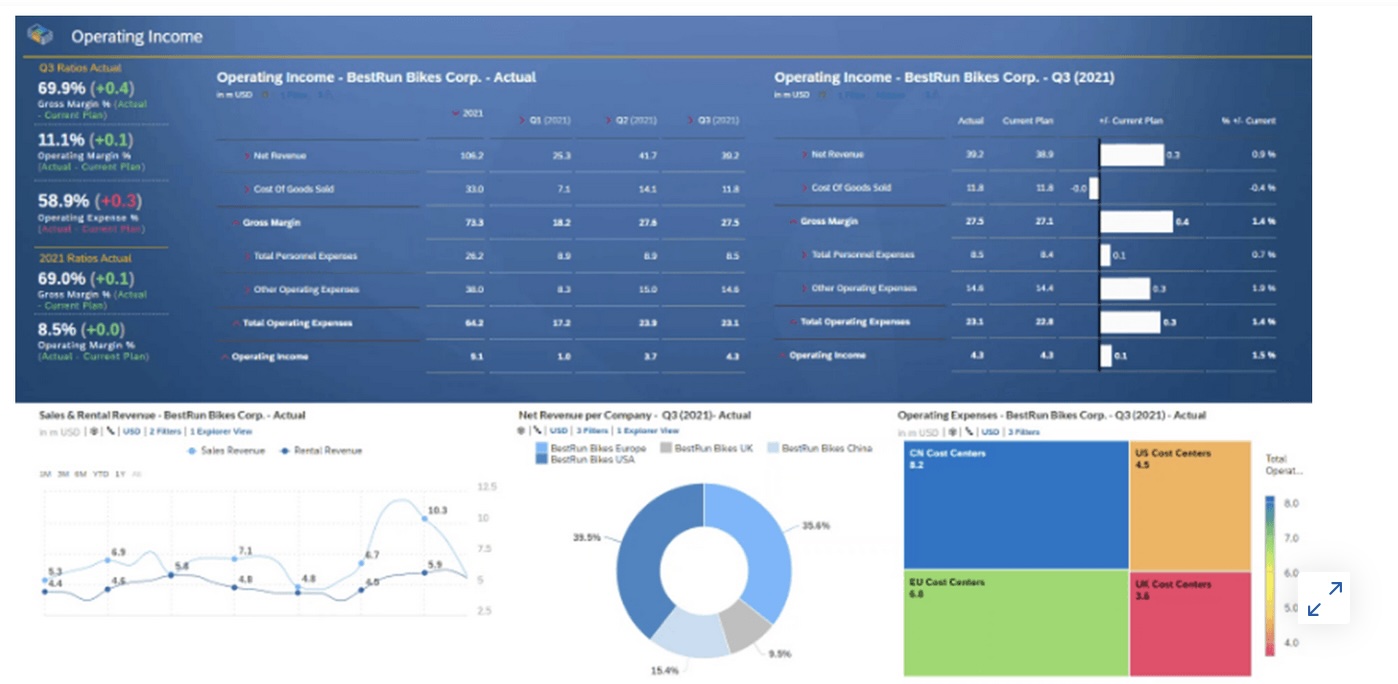Expand Total Personnel Expenses row in Q3 (2021) table

coord(804,255)
